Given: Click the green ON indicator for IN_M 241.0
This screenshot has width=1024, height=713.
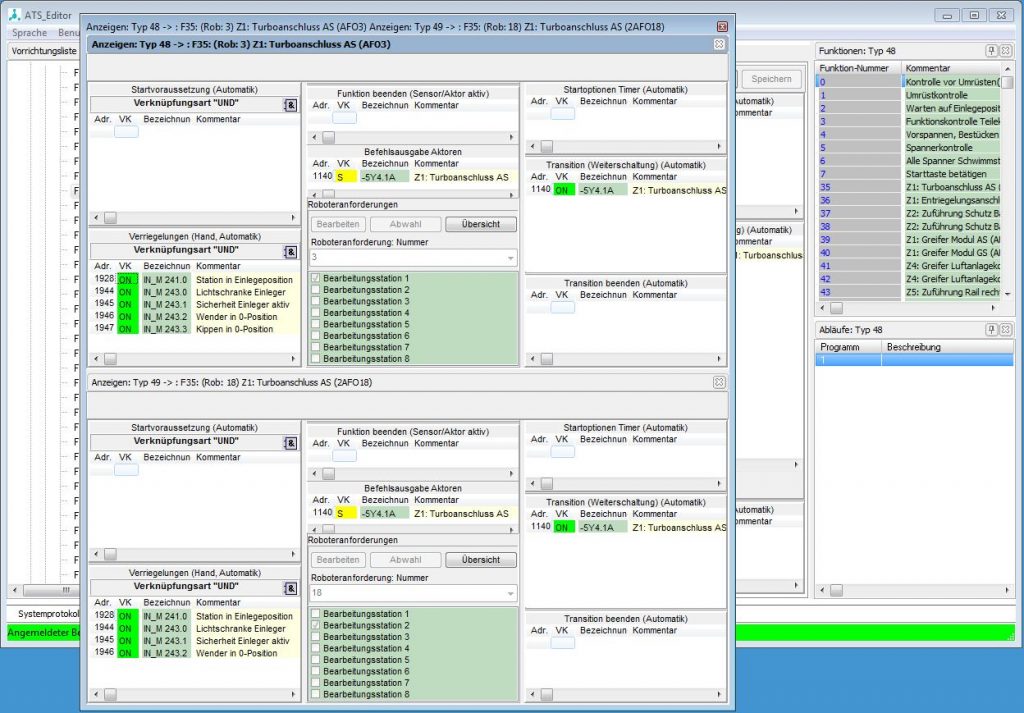Looking at the screenshot, I should (x=126, y=279).
